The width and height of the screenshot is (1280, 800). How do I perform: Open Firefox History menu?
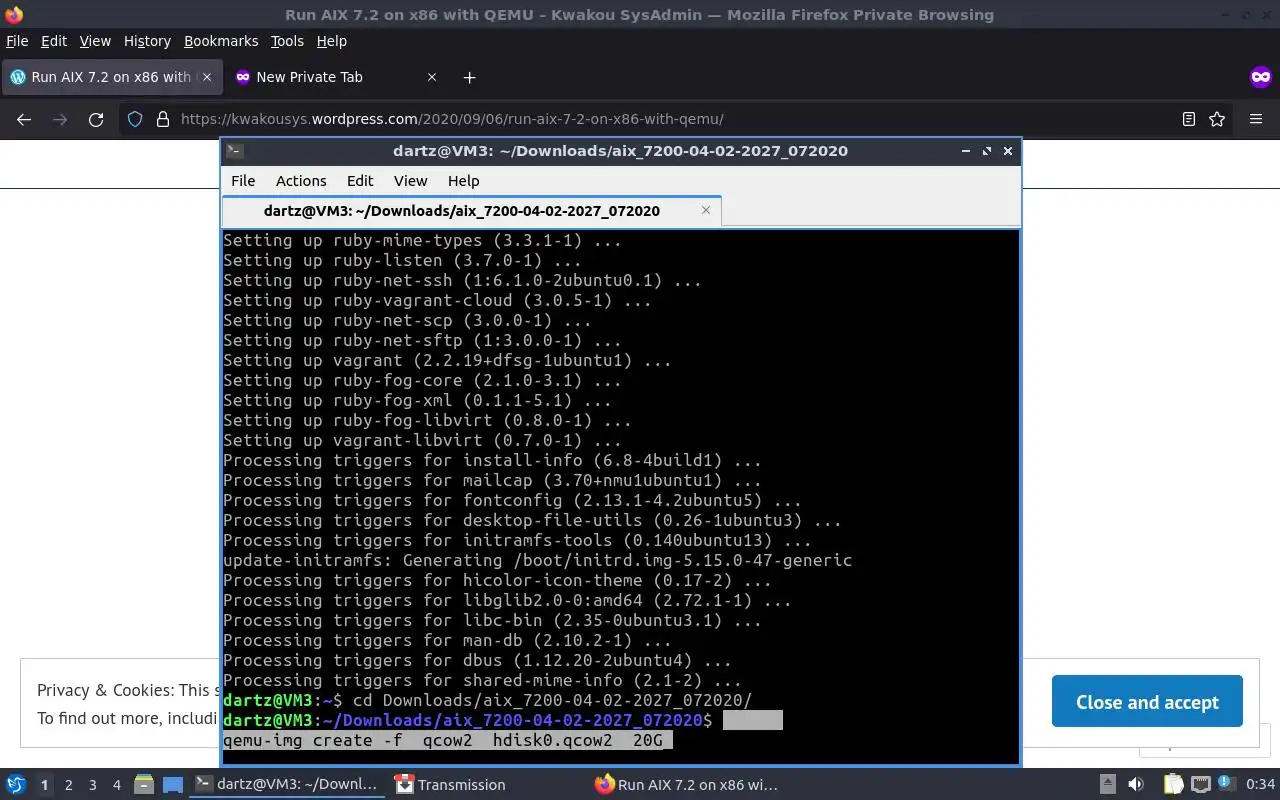point(147,41)
